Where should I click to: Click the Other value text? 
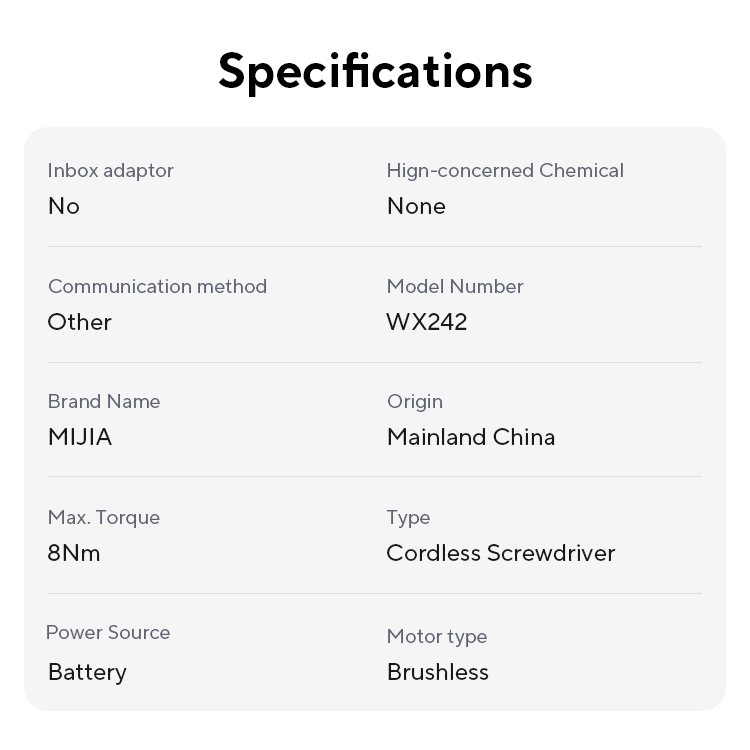point(79,322)
